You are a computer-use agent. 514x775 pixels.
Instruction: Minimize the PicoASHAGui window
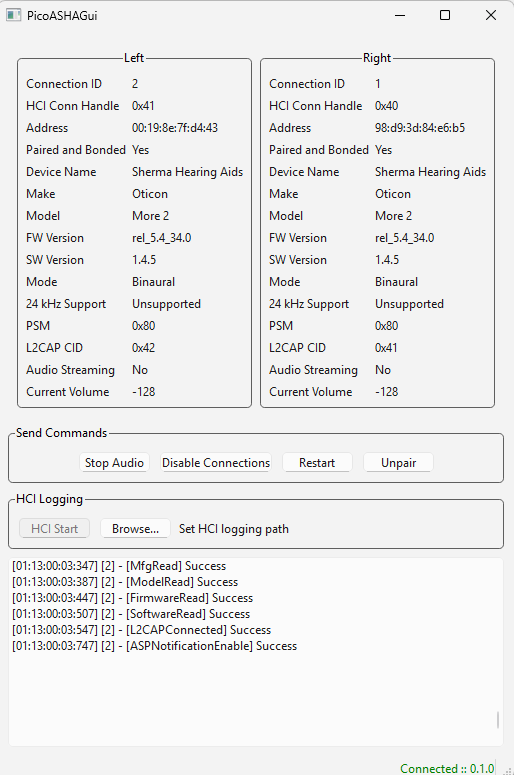tap(400, 15)
